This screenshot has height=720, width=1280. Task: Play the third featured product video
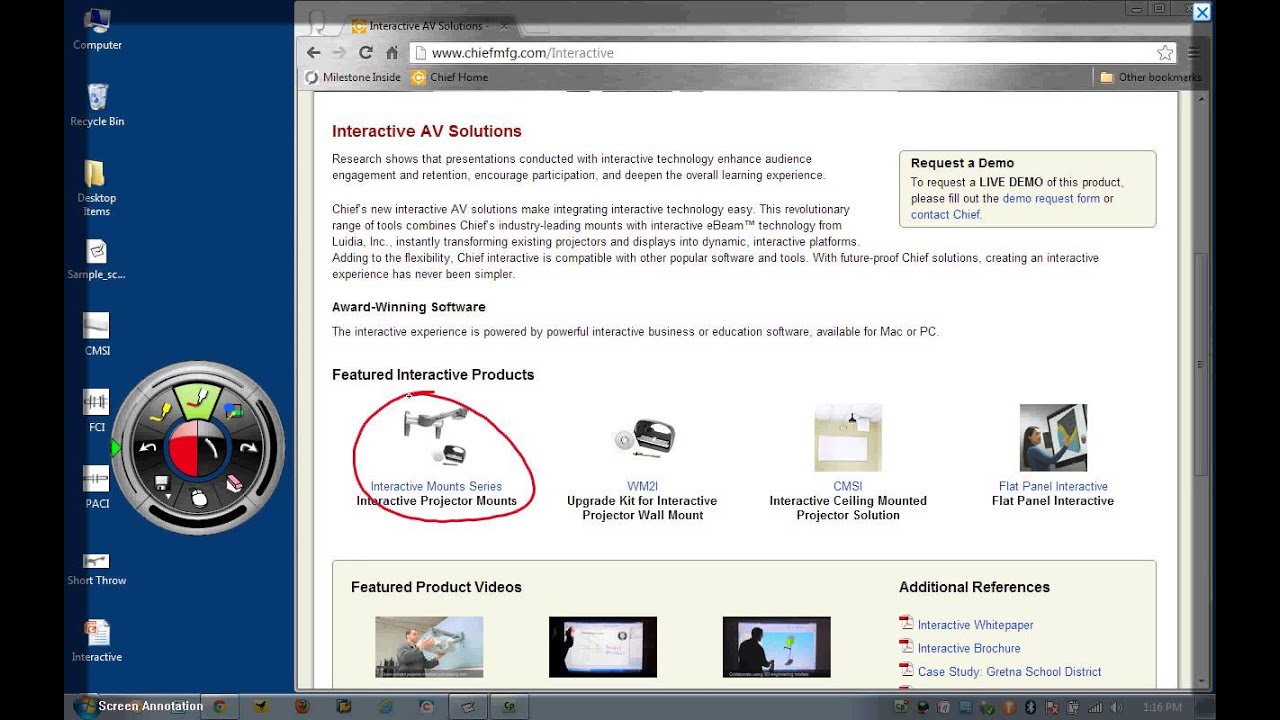(777, 647)
